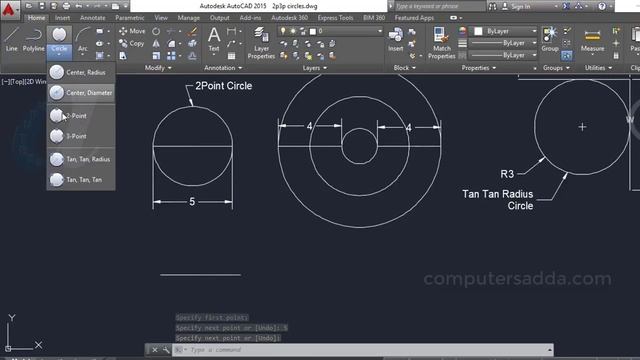Click the Plot printer icon
Image resolution: width=640 pixels, height=360 pixels.
(x=66, y=6)
